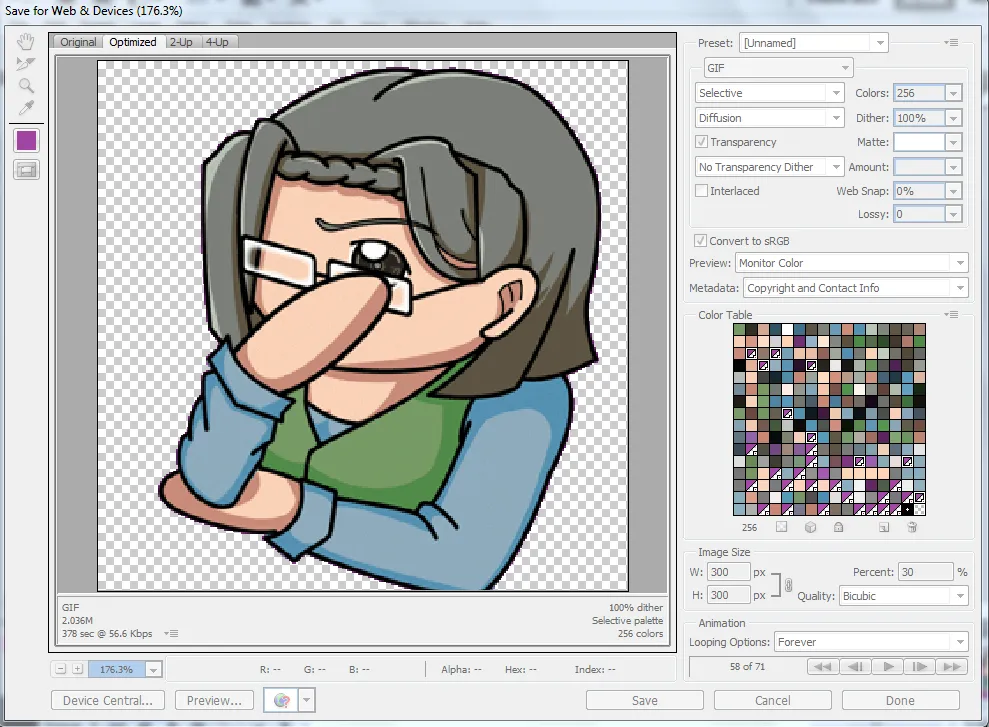Image resolution: width=989 pixels, height=727 pixels.
Task: Go to next animation frame
Action: tap(920, 666)
